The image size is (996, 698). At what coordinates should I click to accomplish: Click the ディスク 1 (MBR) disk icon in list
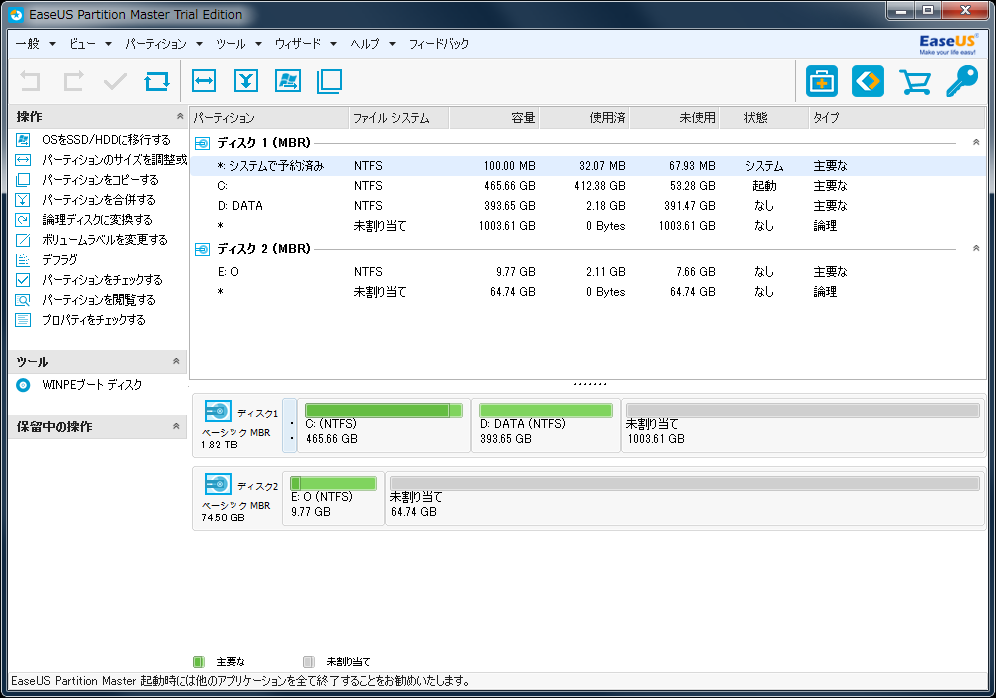click(203, 143)
